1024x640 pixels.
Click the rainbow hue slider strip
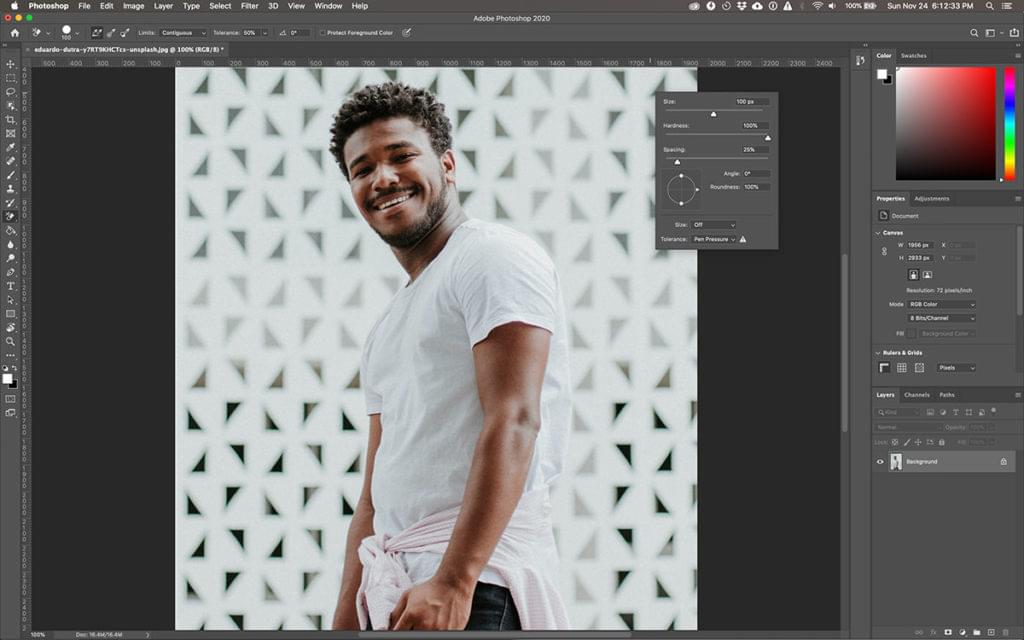pos(1009,123)
